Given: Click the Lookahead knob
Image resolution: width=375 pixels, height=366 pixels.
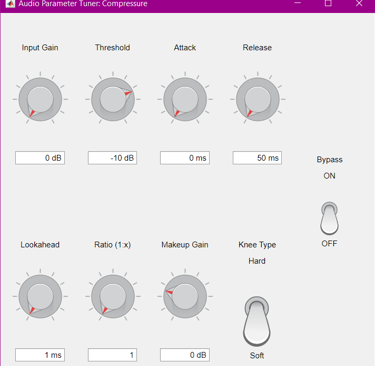Looking at the screenshot, I should 40,296.
